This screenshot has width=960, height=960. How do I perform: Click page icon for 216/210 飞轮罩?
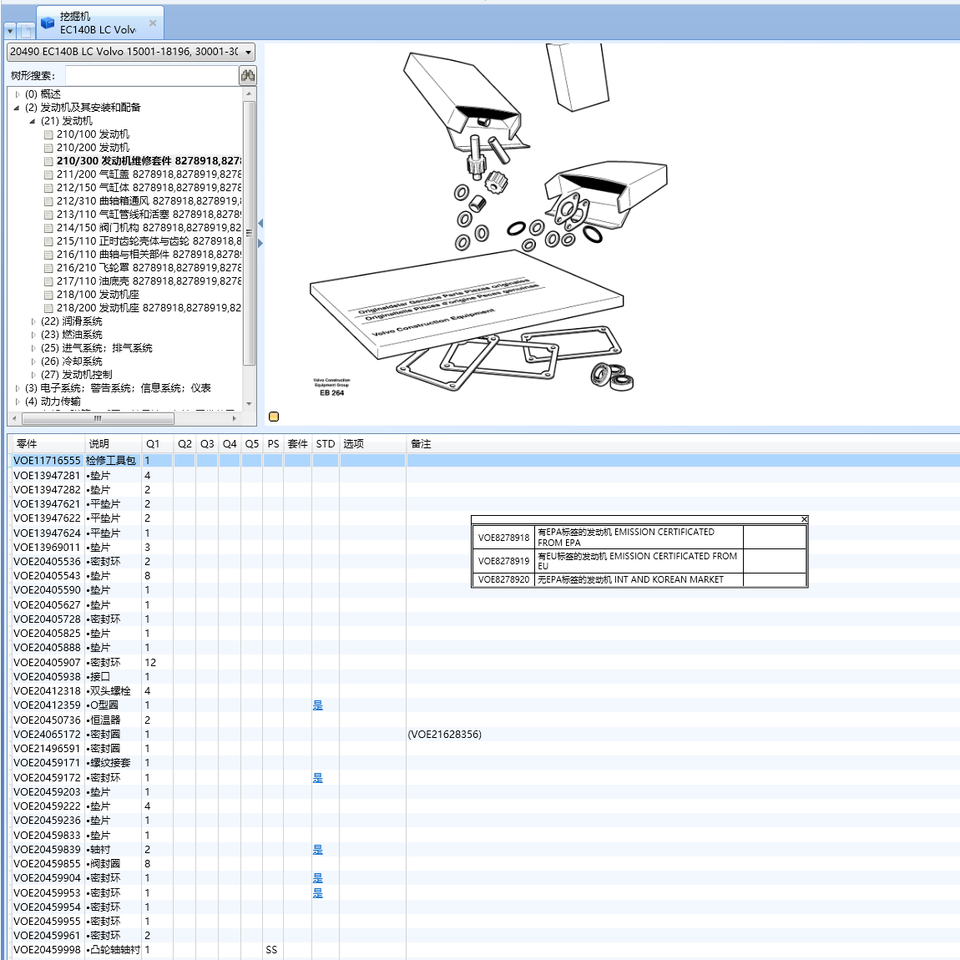coord(48,268)
